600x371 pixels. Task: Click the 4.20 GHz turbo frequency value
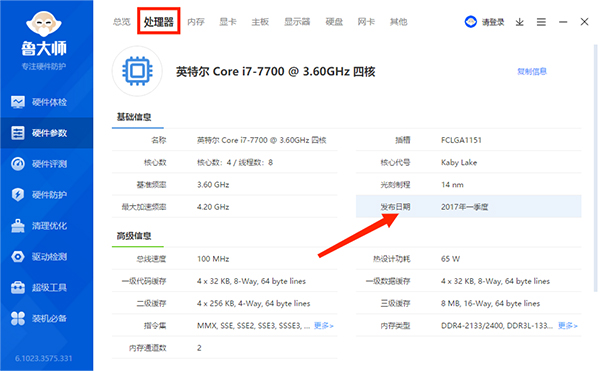click(x=213, y=207)
